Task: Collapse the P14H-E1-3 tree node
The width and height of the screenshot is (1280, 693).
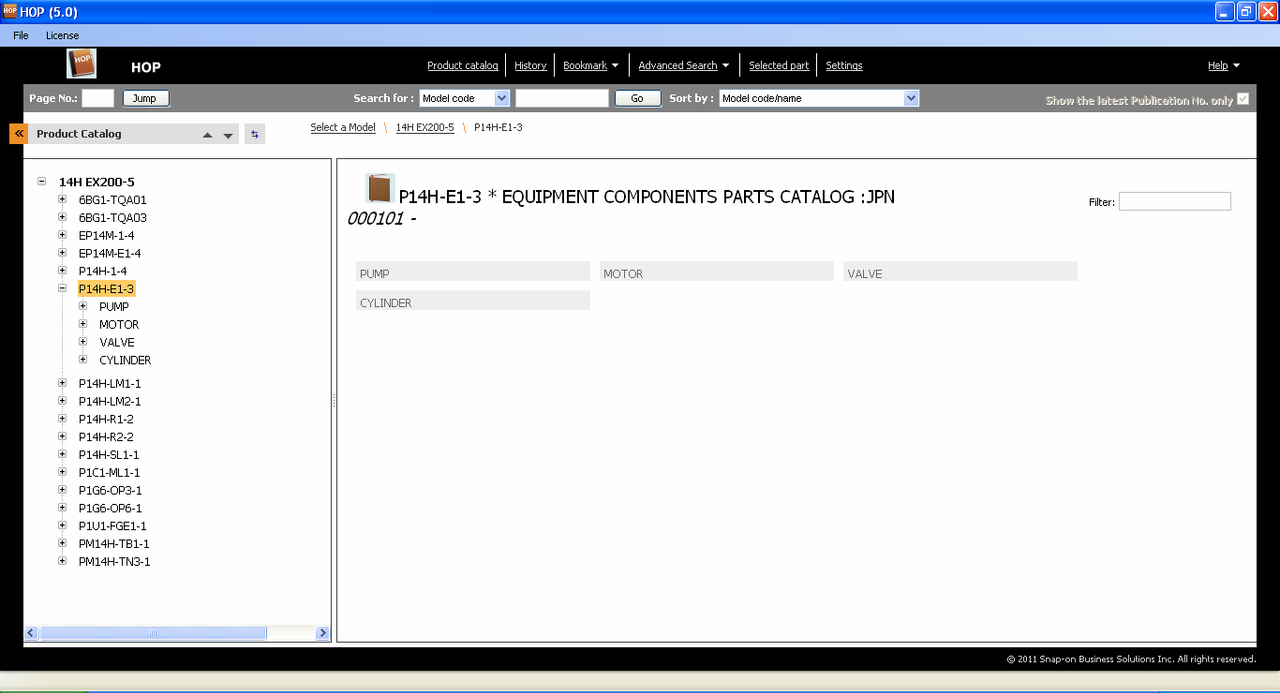Action: tap(62, 288)
